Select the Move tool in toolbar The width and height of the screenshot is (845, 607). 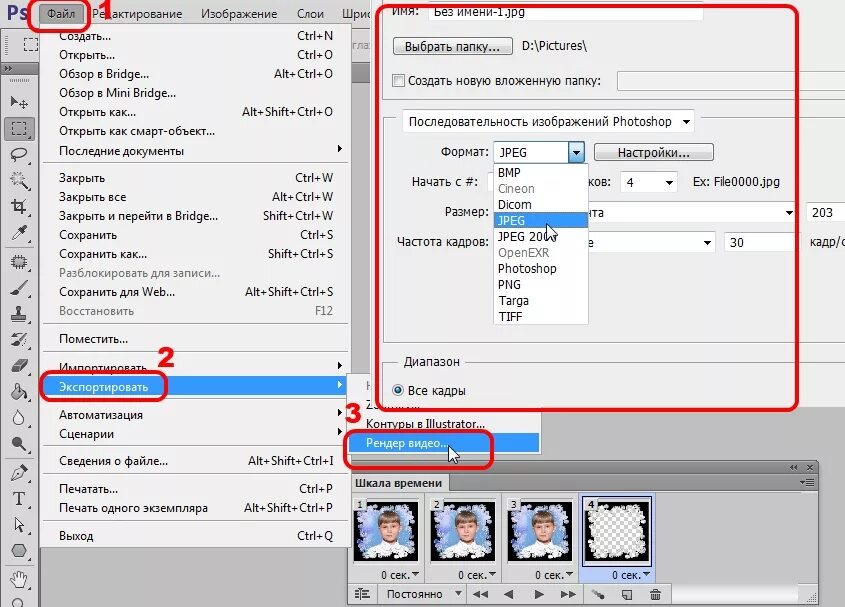pos(19,101)
